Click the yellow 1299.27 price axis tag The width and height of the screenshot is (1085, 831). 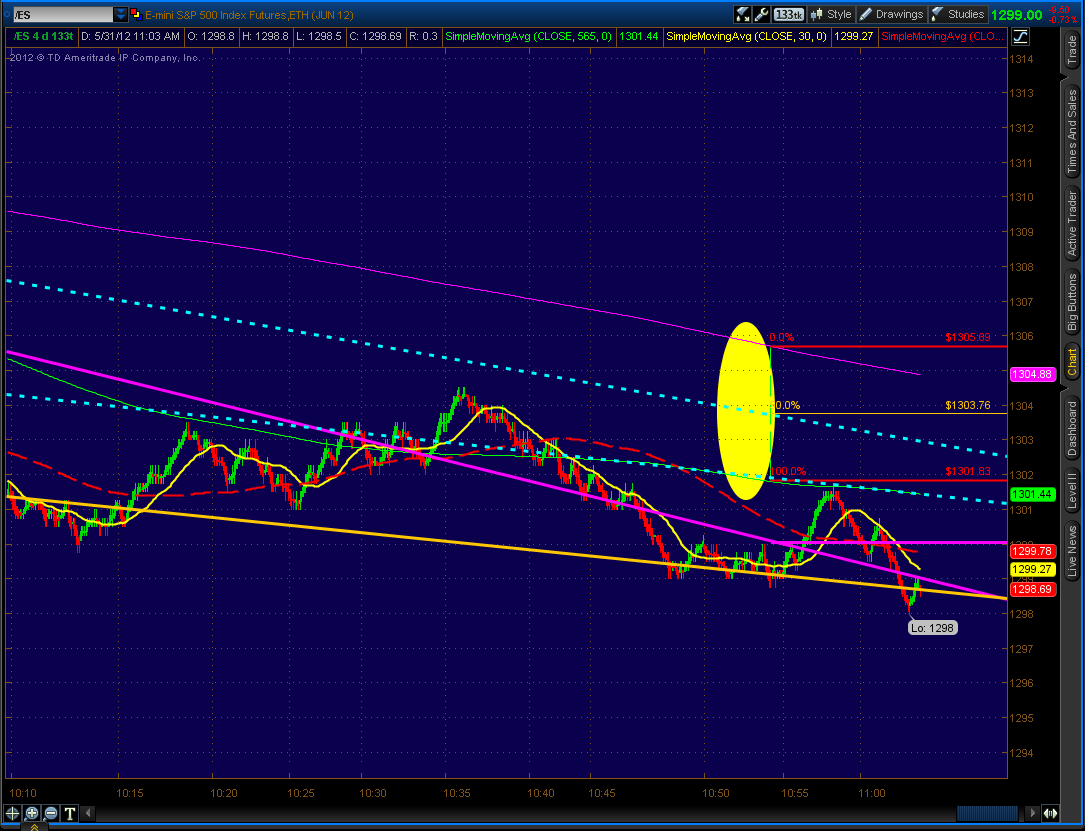pyautogui.click(x=1033, y=569)
